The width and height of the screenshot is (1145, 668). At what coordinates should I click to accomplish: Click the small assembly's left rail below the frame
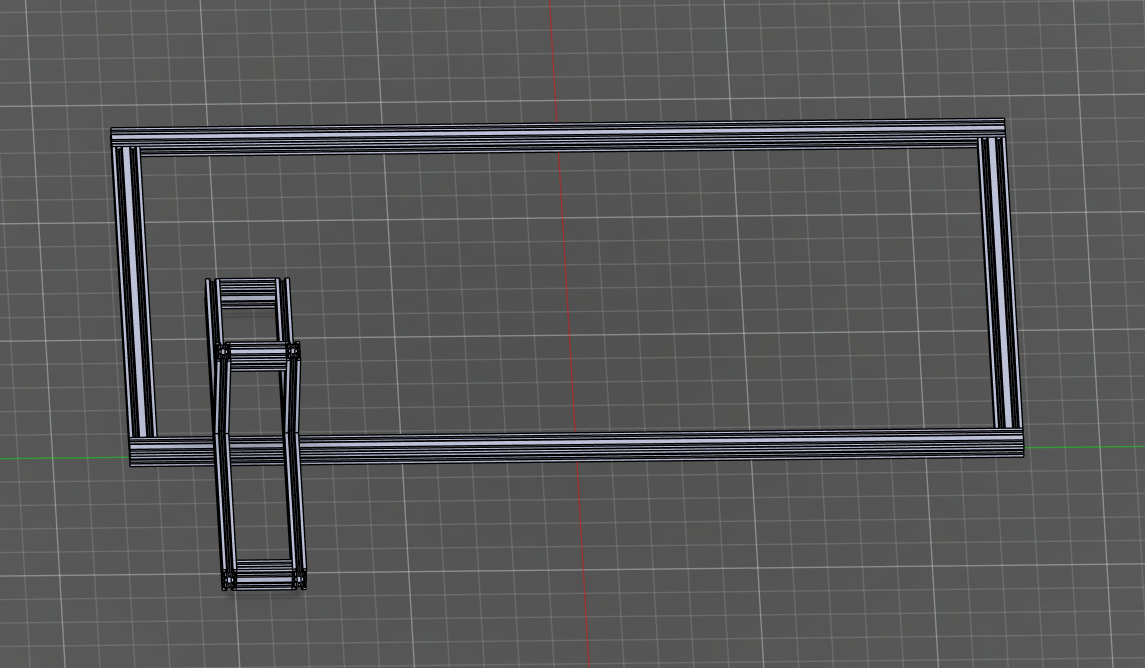point(225,510)
